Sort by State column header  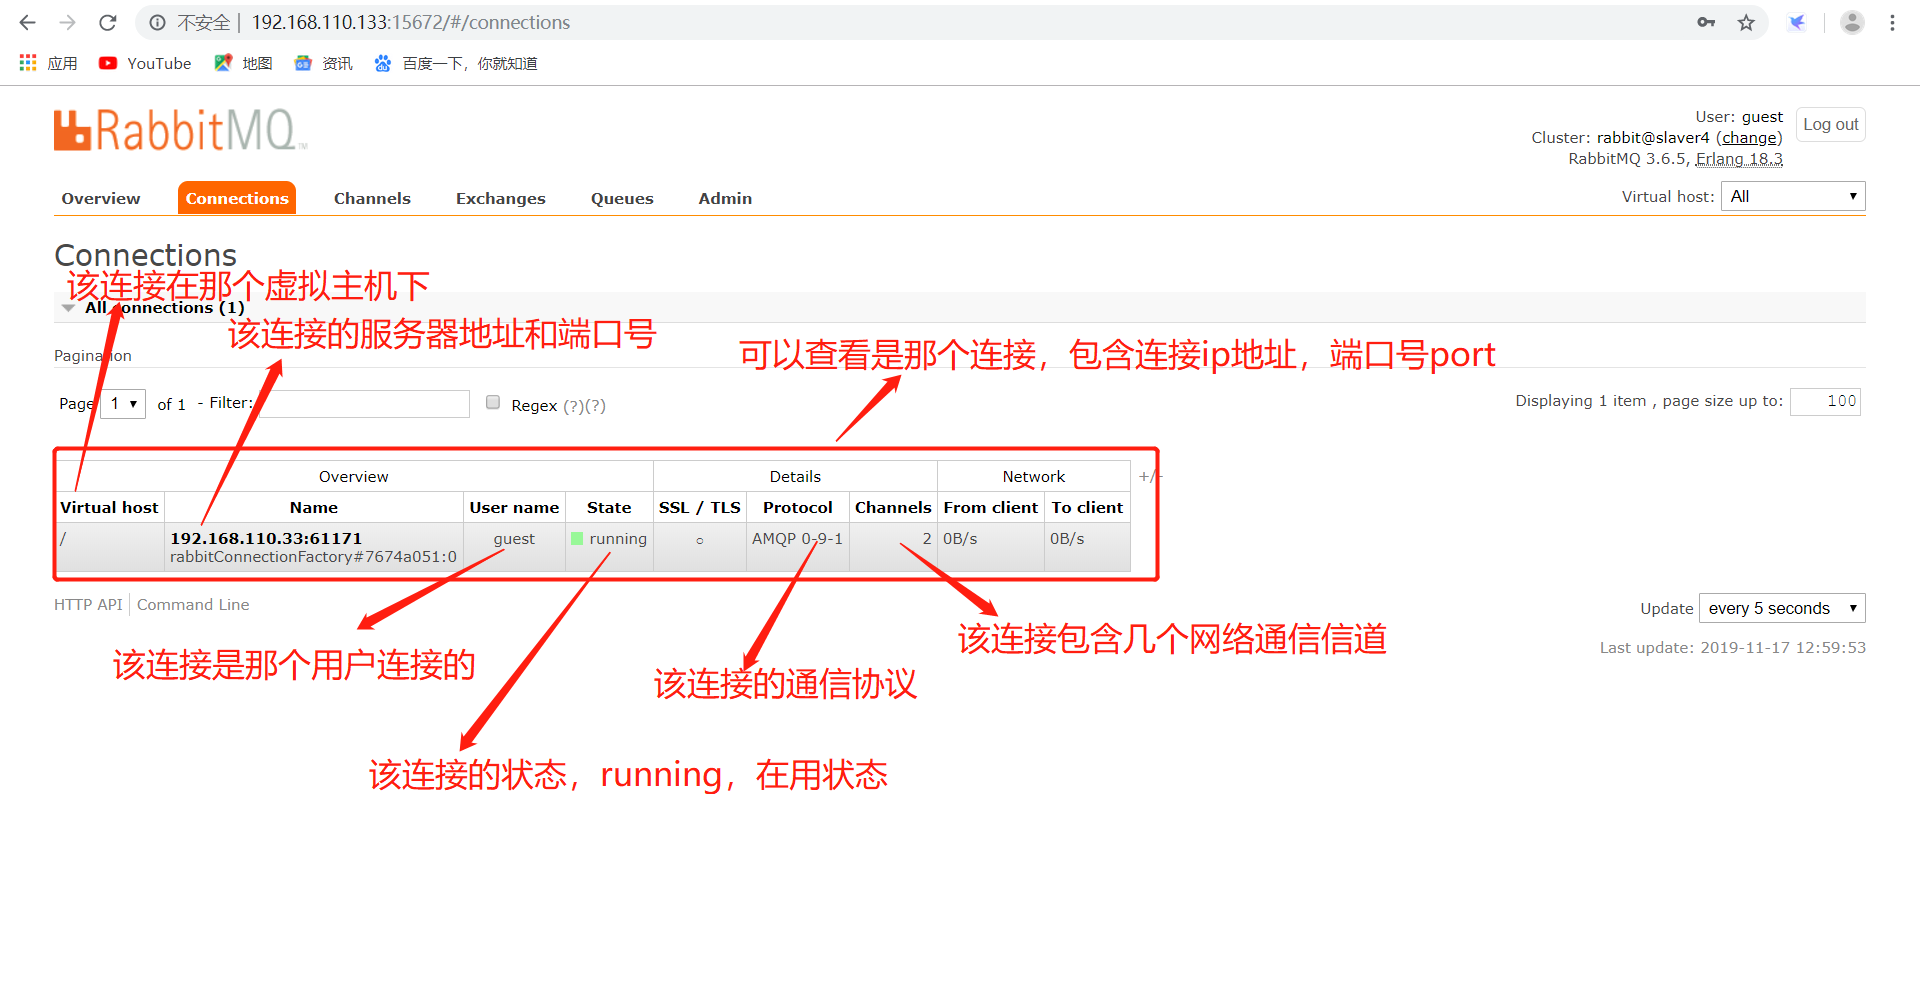point(609,507)
